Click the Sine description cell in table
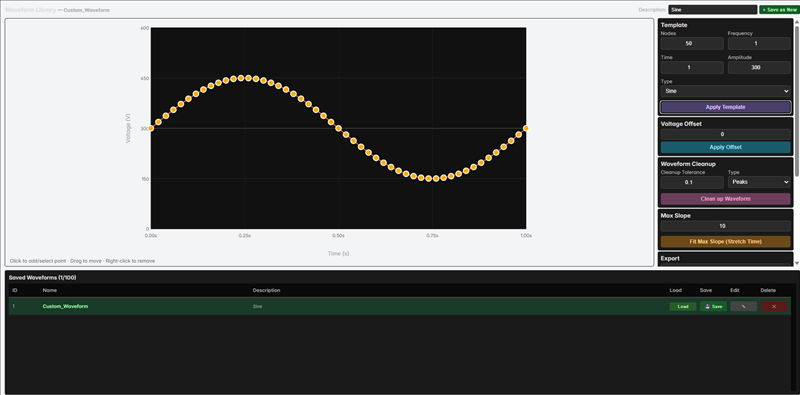 (x=258, y=306)
